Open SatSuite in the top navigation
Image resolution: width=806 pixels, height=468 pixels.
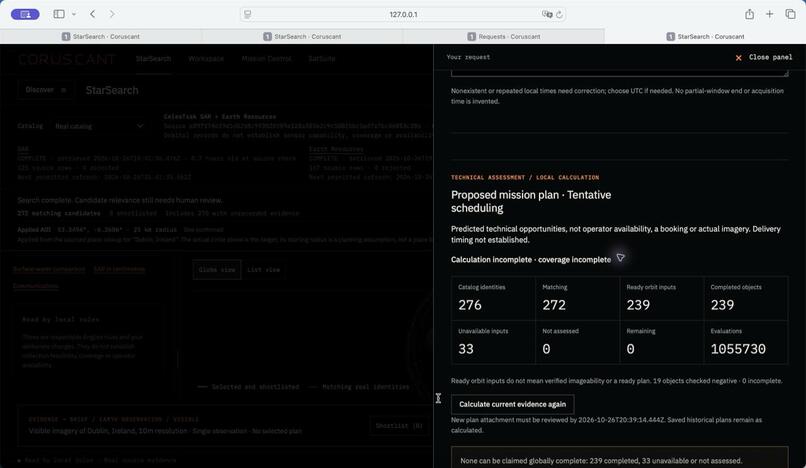pyautogui.click(x=322, y=59)
